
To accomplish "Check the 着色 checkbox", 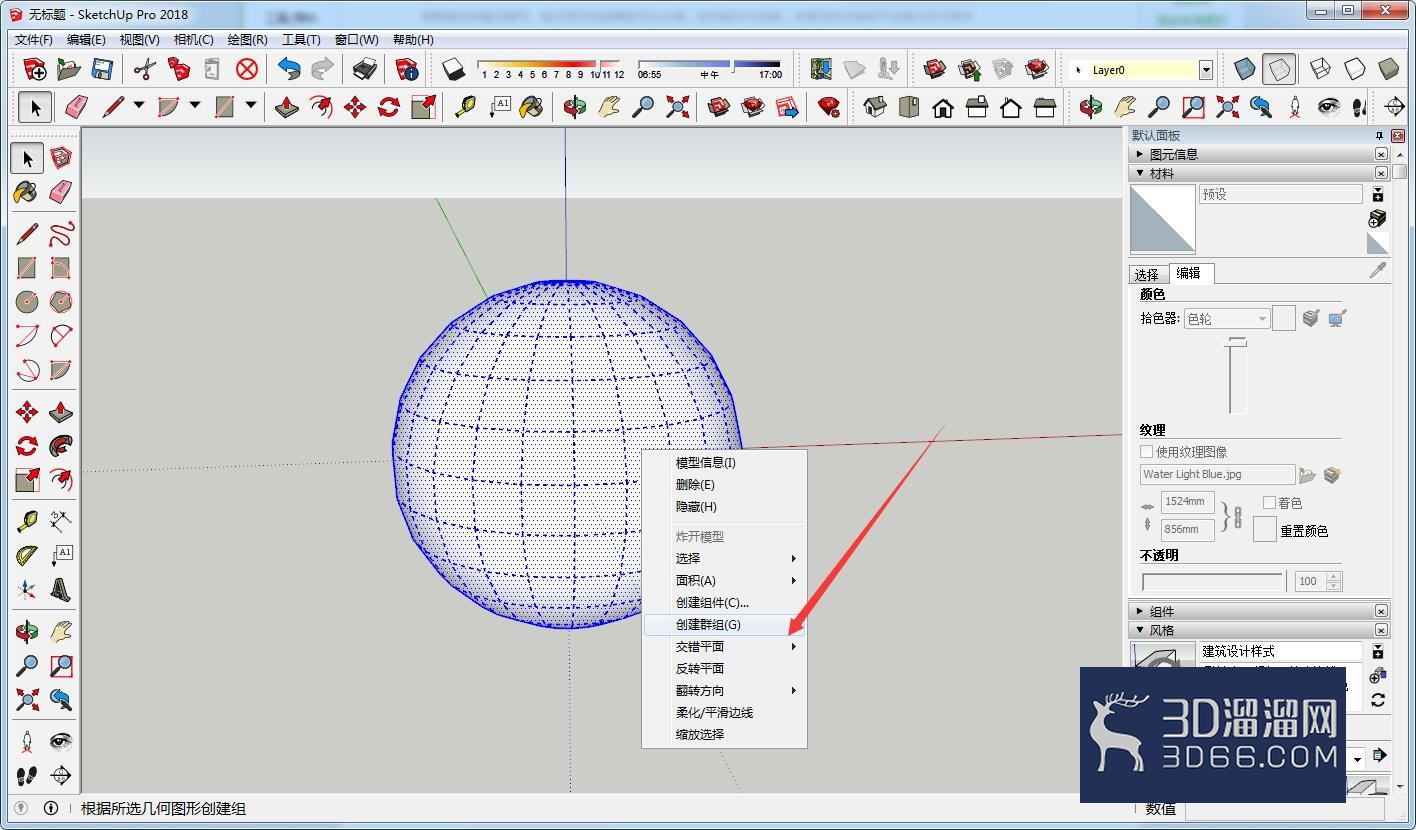I will (x=1269, y=502).
